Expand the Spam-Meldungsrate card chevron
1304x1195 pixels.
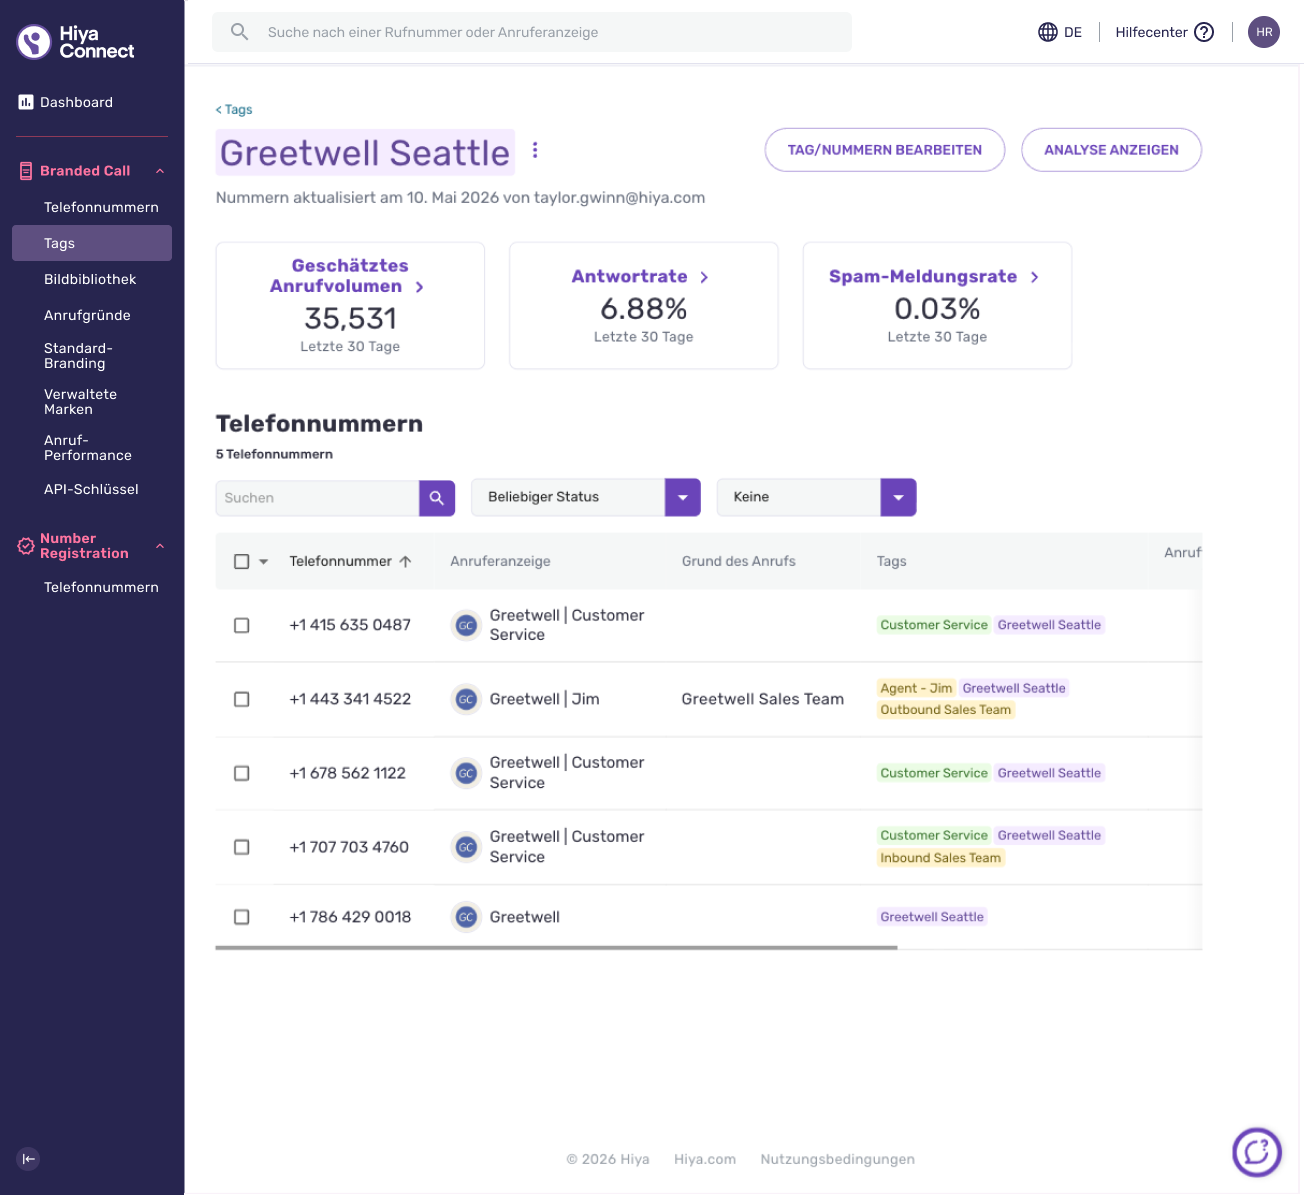coord(1034,277)
